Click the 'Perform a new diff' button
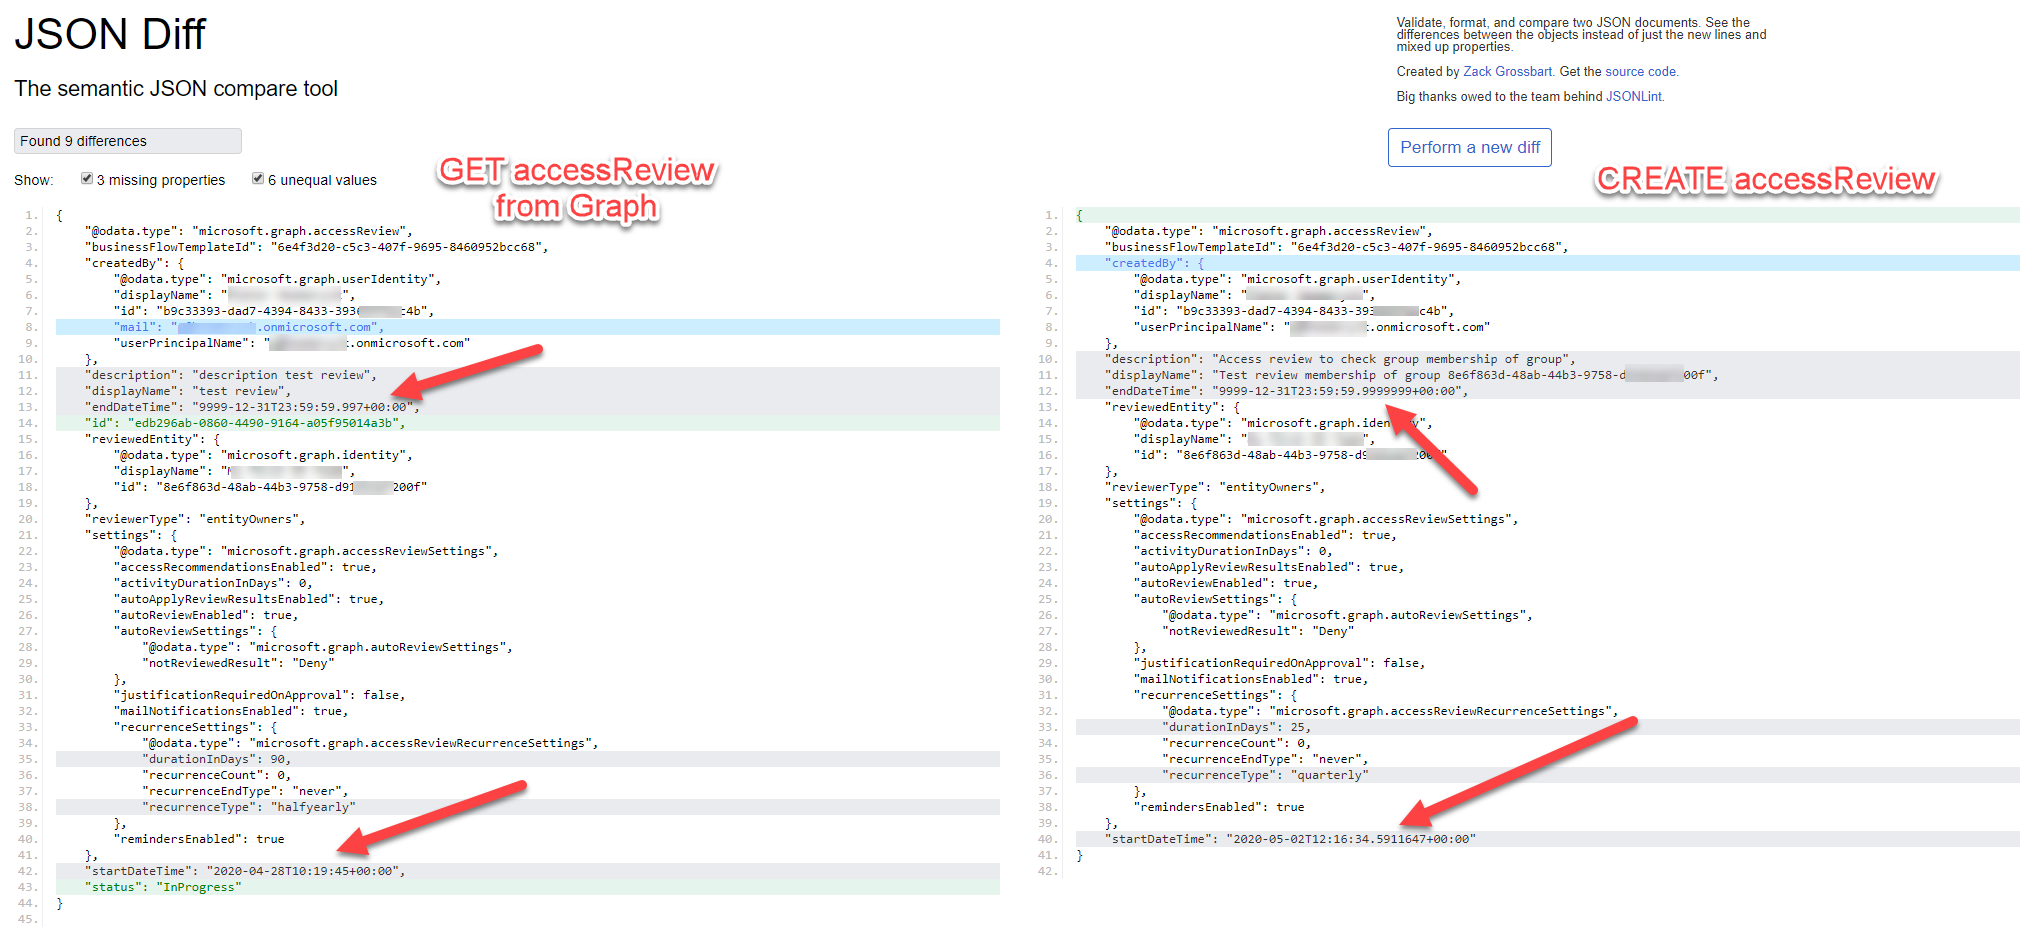The image size is (2035, 930). tap(1469, 147)
